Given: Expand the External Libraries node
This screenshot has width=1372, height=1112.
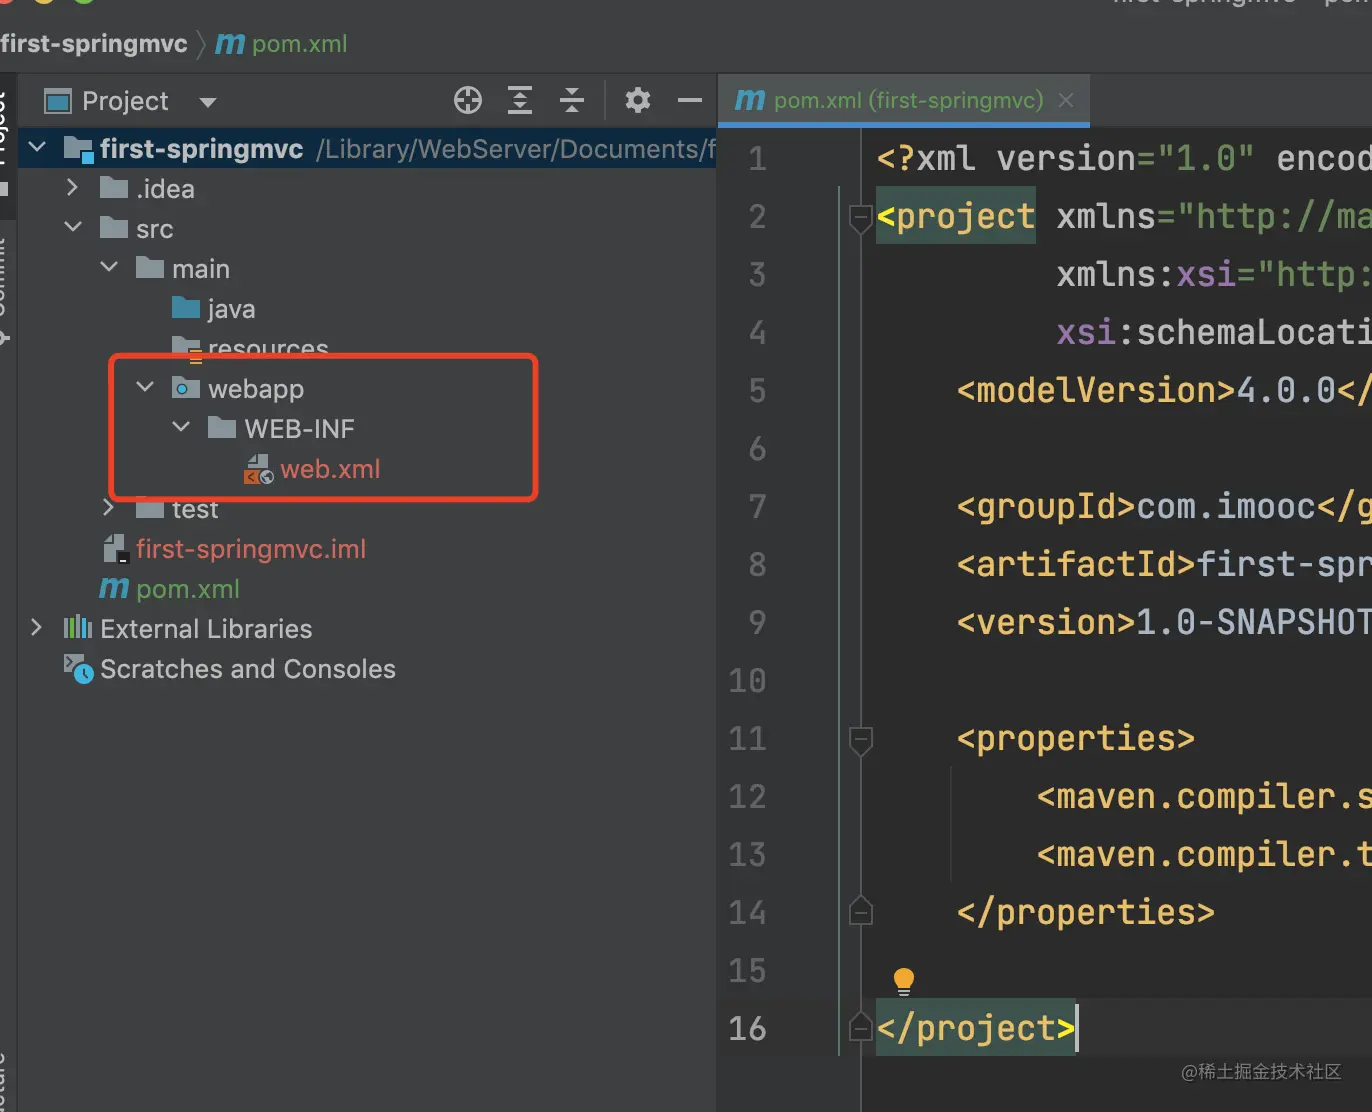Looking at the screenshot, I should pos(36,627).
